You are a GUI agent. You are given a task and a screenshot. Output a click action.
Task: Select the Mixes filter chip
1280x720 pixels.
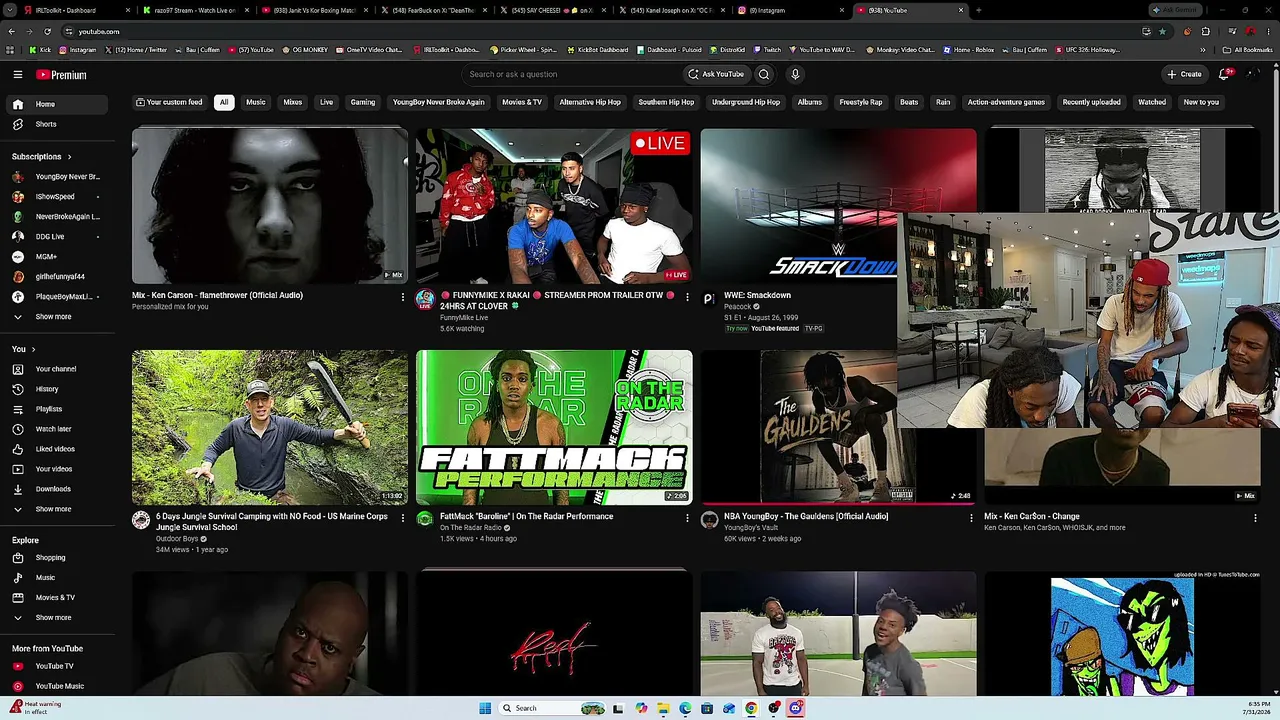click(293, 102)
